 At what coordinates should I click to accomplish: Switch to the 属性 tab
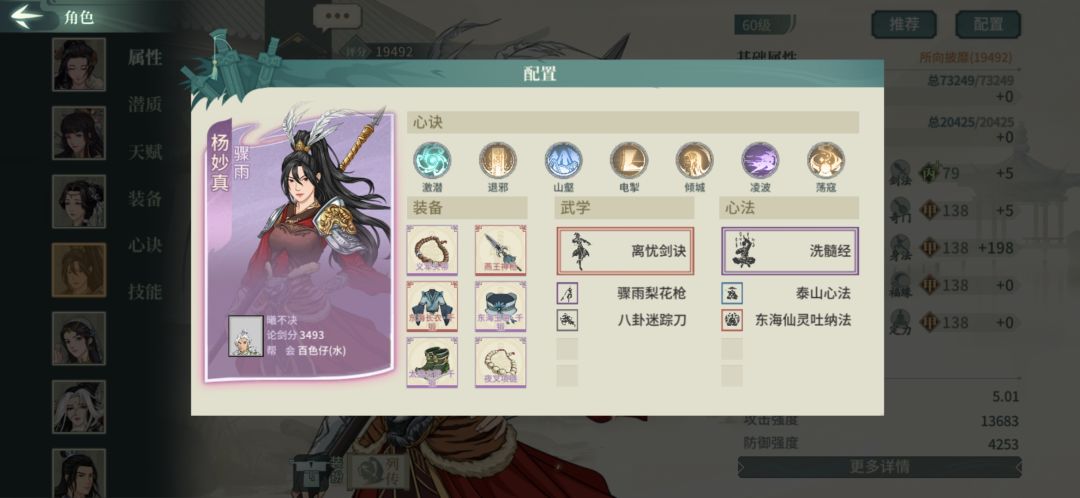click(145, 58)
